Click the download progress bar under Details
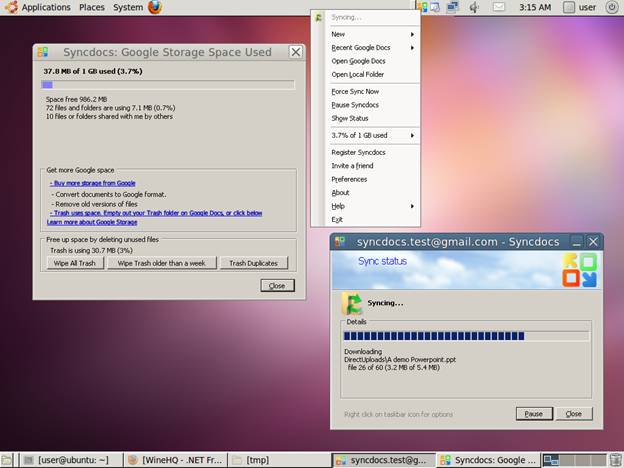Image resolution: width=624 pixels, height=468 pixels. [x=466, y=336]
